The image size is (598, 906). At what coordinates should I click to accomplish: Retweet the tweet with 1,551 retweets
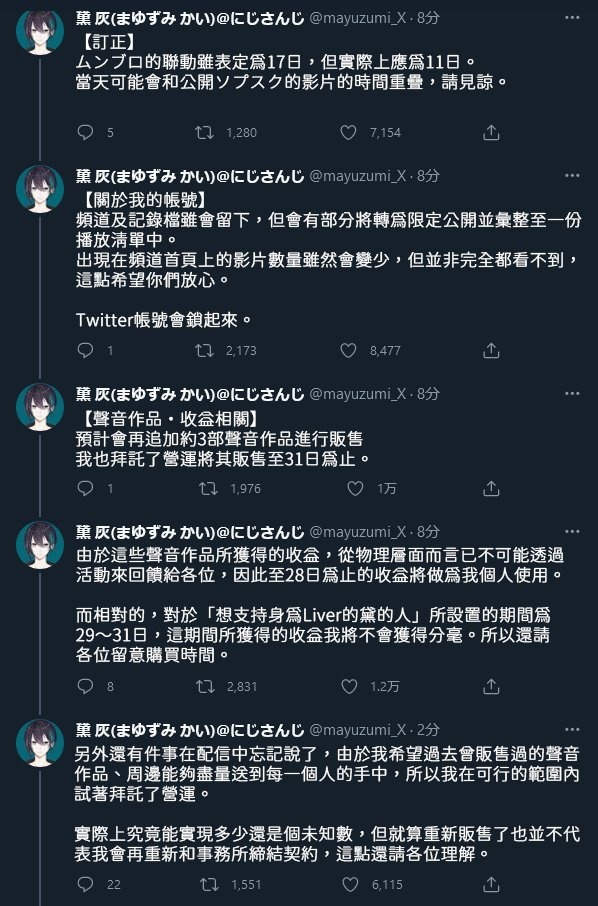pos(209,884)
